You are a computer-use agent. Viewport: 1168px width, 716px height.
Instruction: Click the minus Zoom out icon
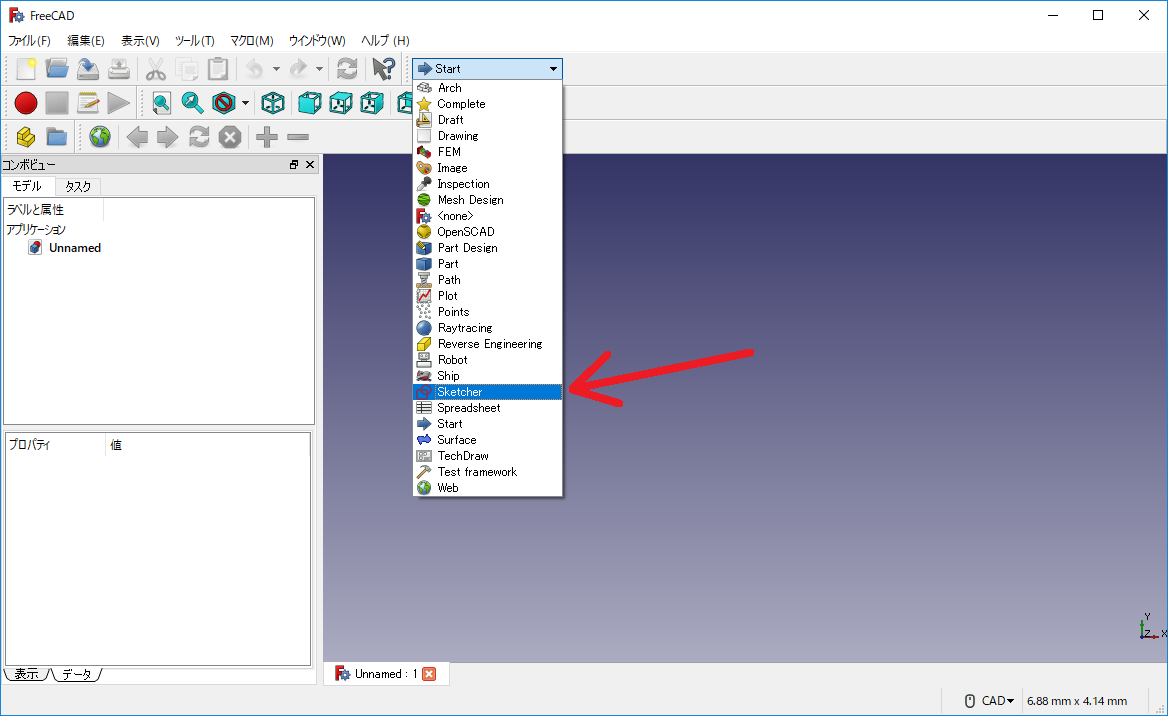click(x=298, y=137)
